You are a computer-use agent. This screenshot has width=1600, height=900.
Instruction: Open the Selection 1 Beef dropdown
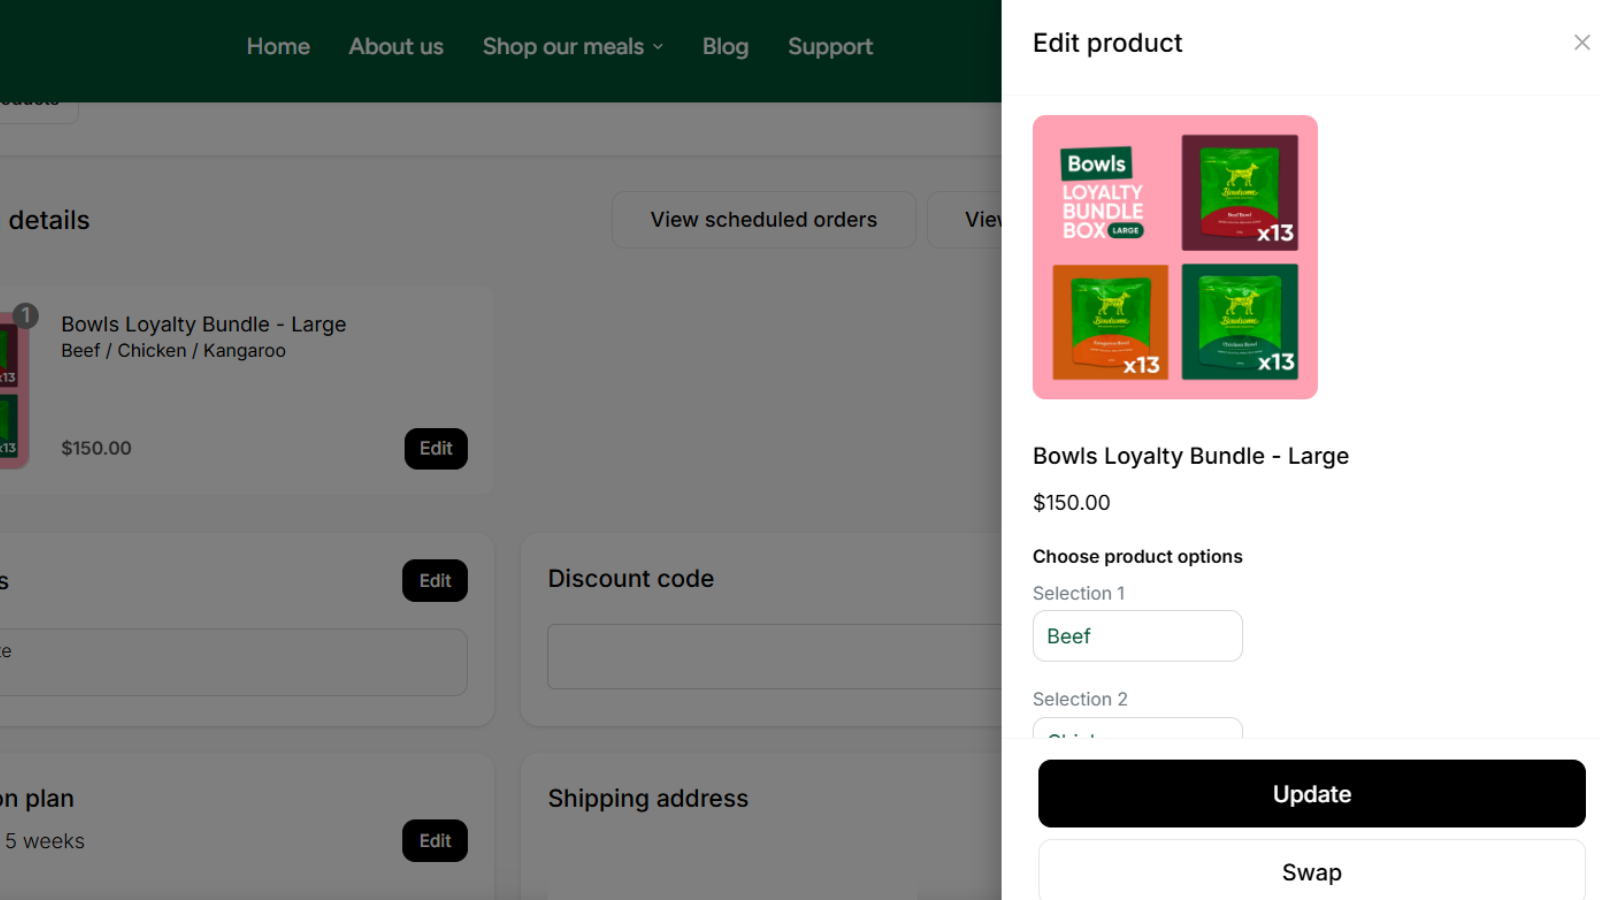(1137, 636)
